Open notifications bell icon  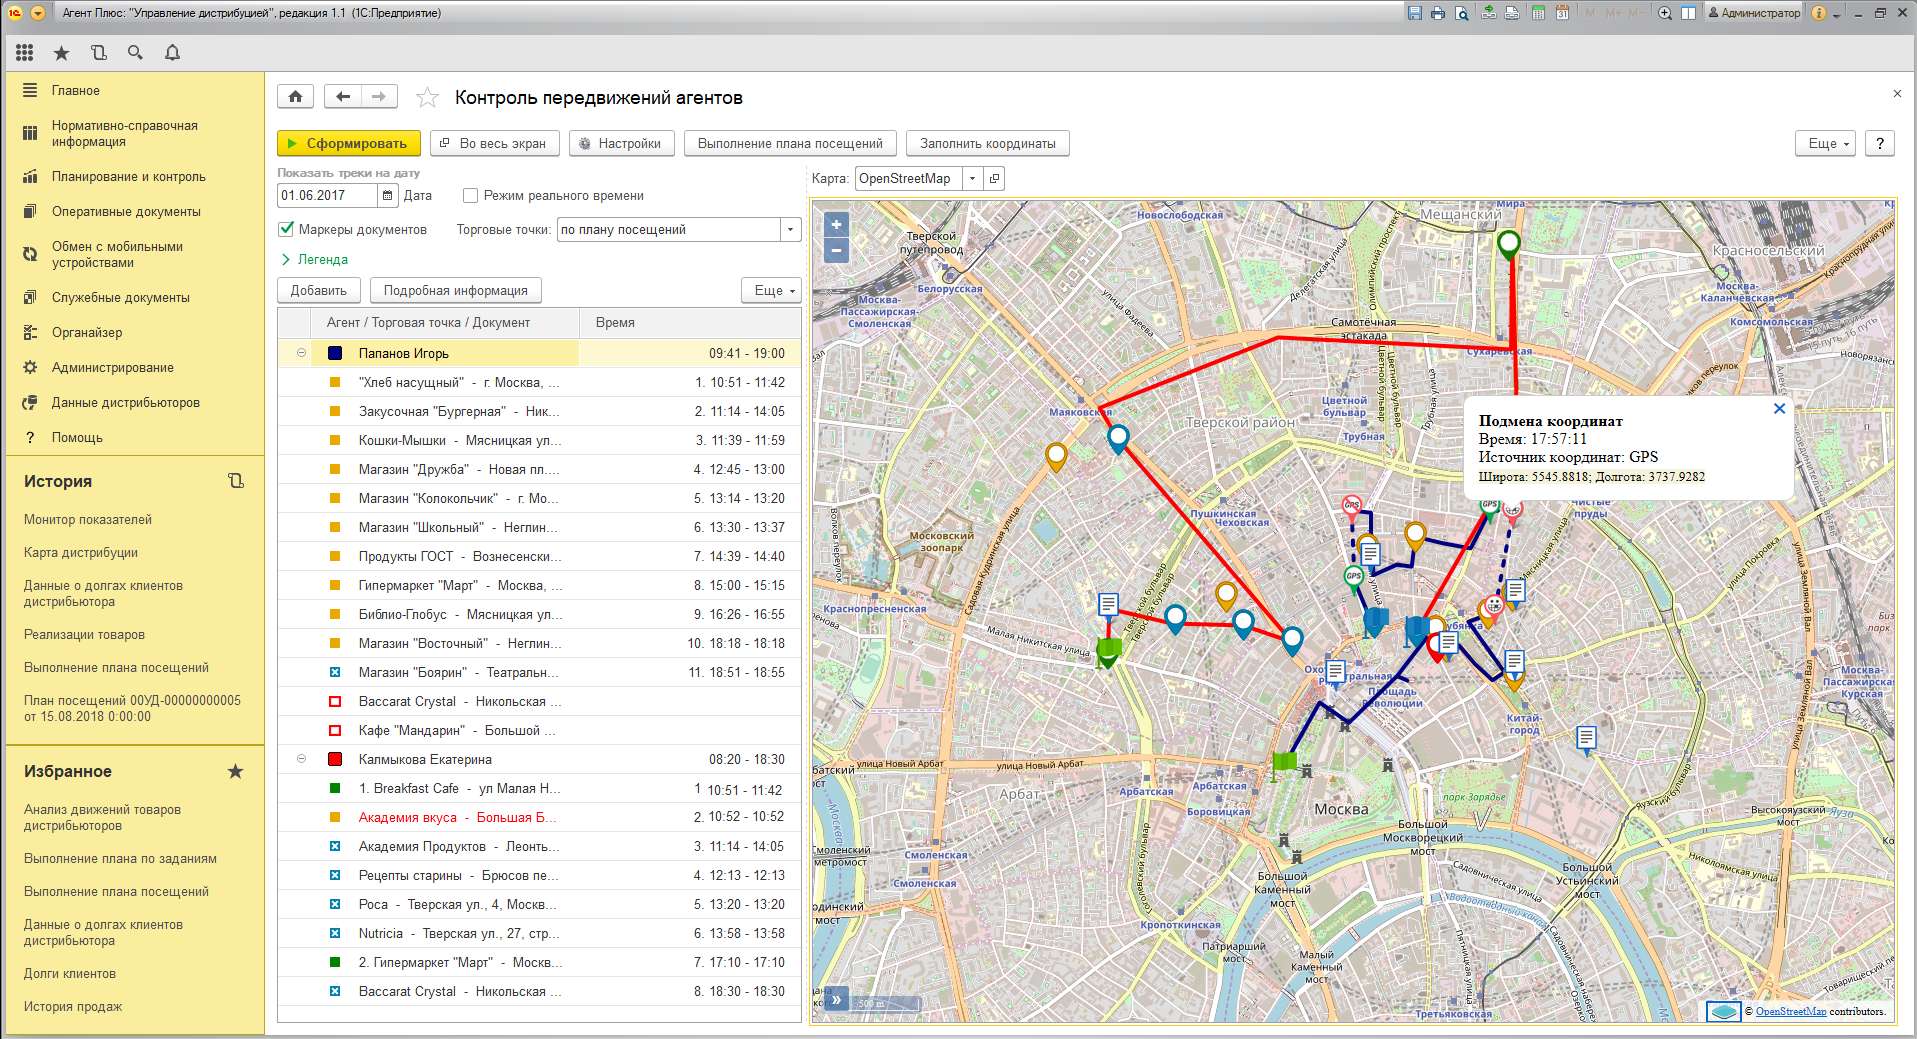(172, 53)
